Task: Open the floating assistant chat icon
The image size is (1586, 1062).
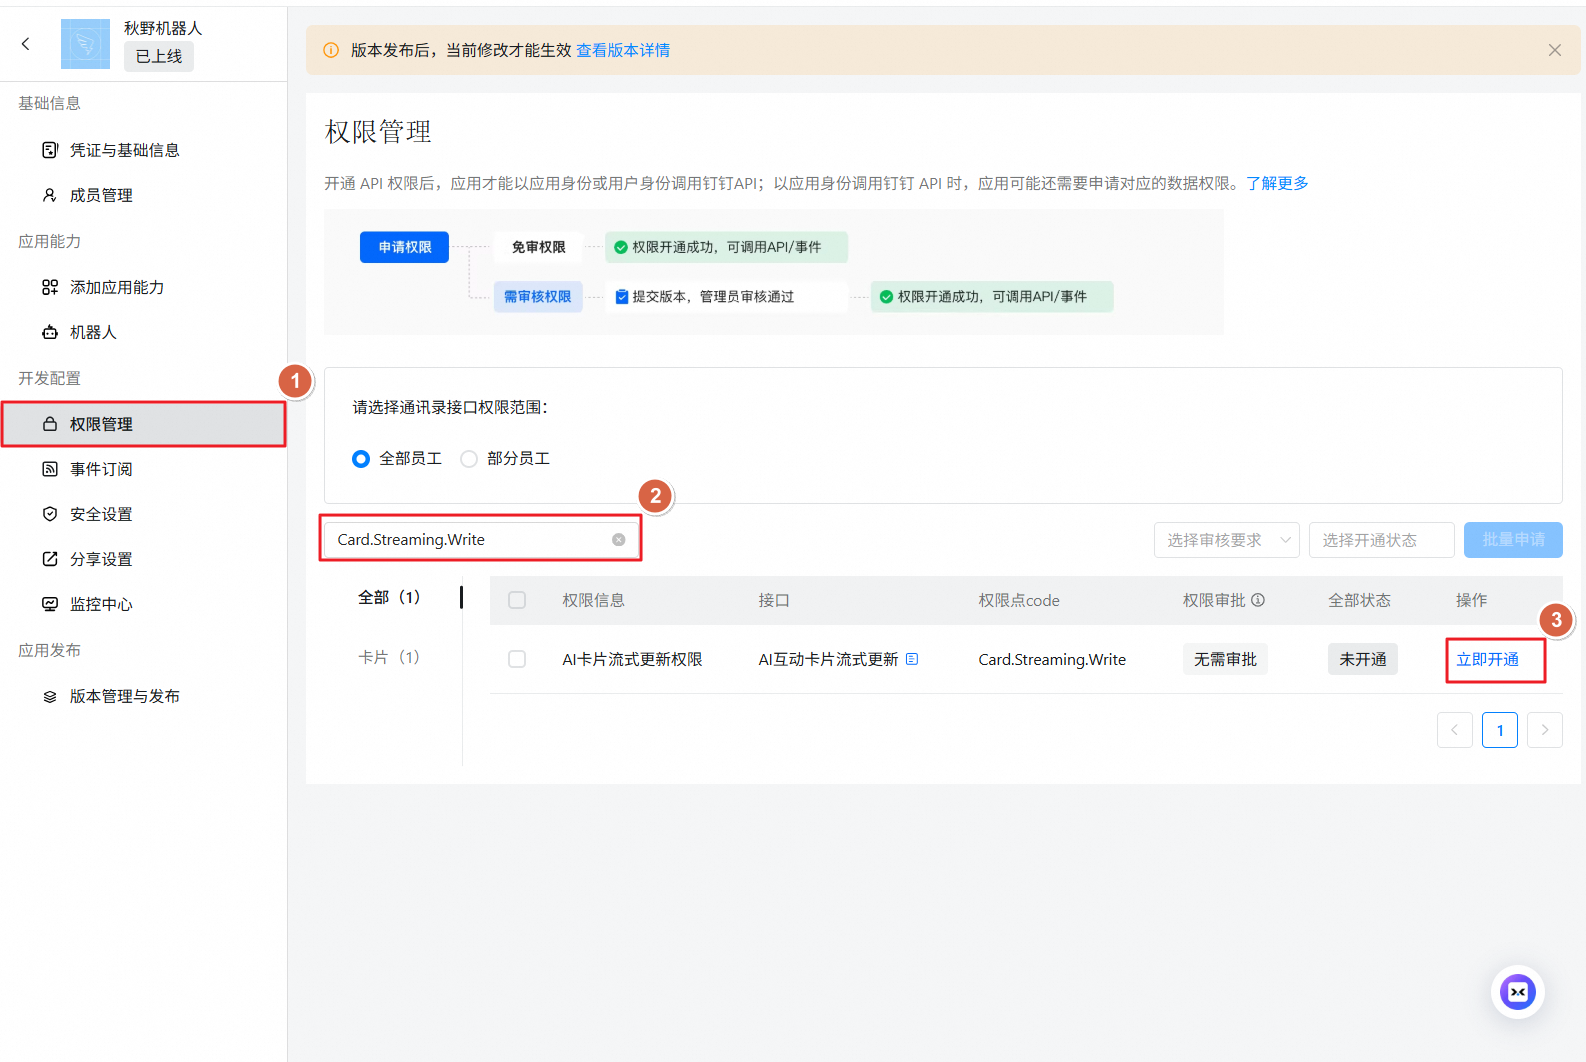Action: click(x=1518, y=992)
